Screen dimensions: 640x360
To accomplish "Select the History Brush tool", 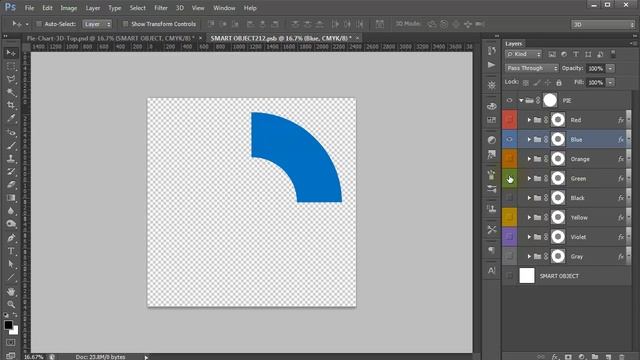I will [11, 171].
